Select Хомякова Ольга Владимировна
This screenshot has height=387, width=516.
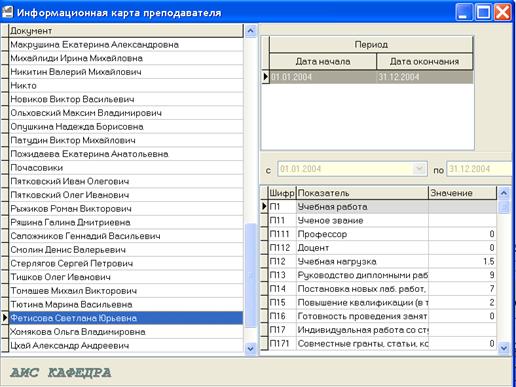tap(126, 332)
